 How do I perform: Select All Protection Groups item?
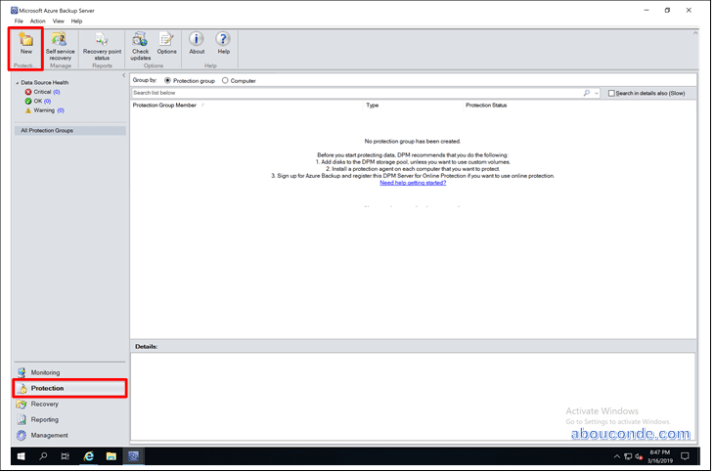49,130
